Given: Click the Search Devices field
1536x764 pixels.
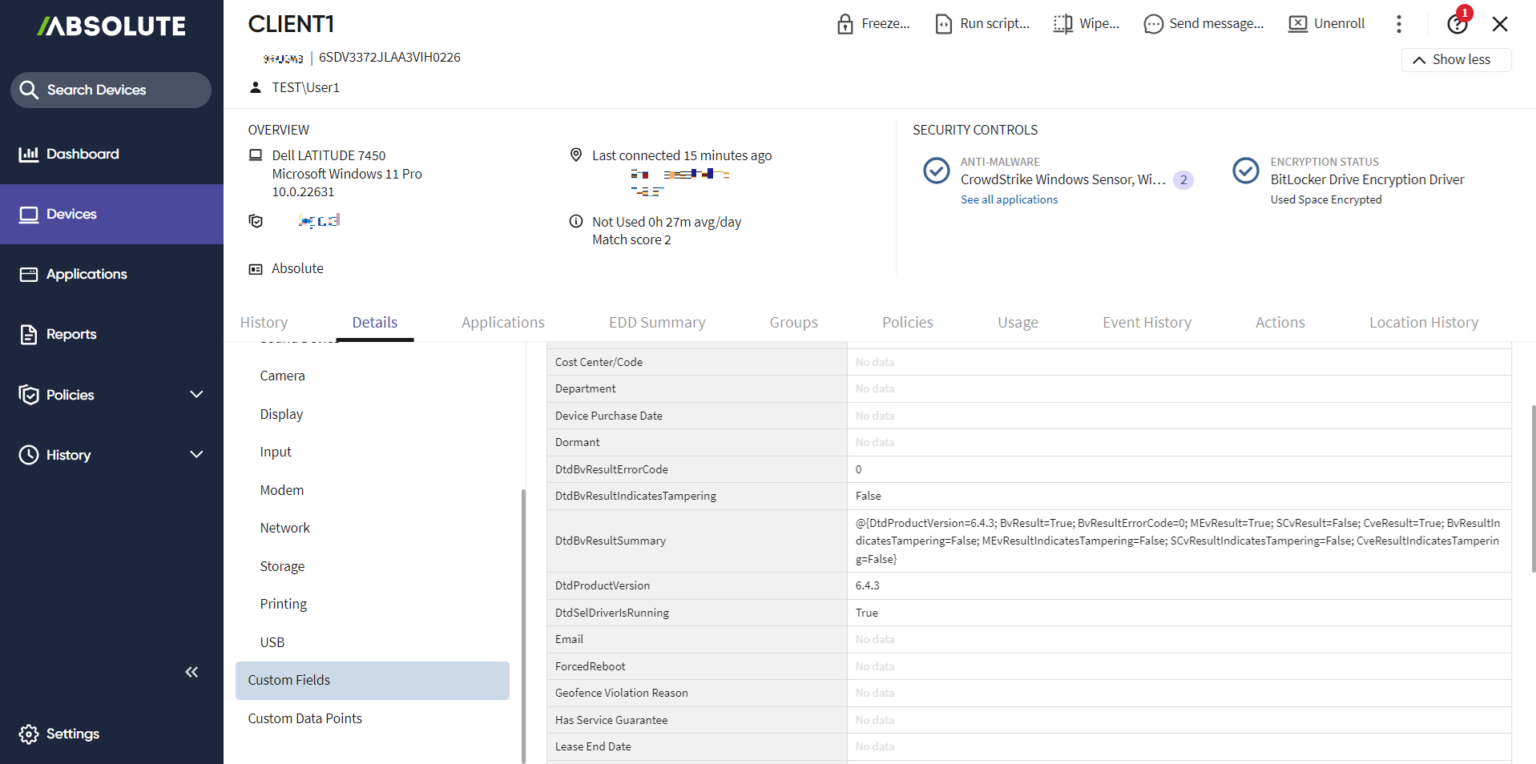Looking at the screenshot, I should coord(110,89).
